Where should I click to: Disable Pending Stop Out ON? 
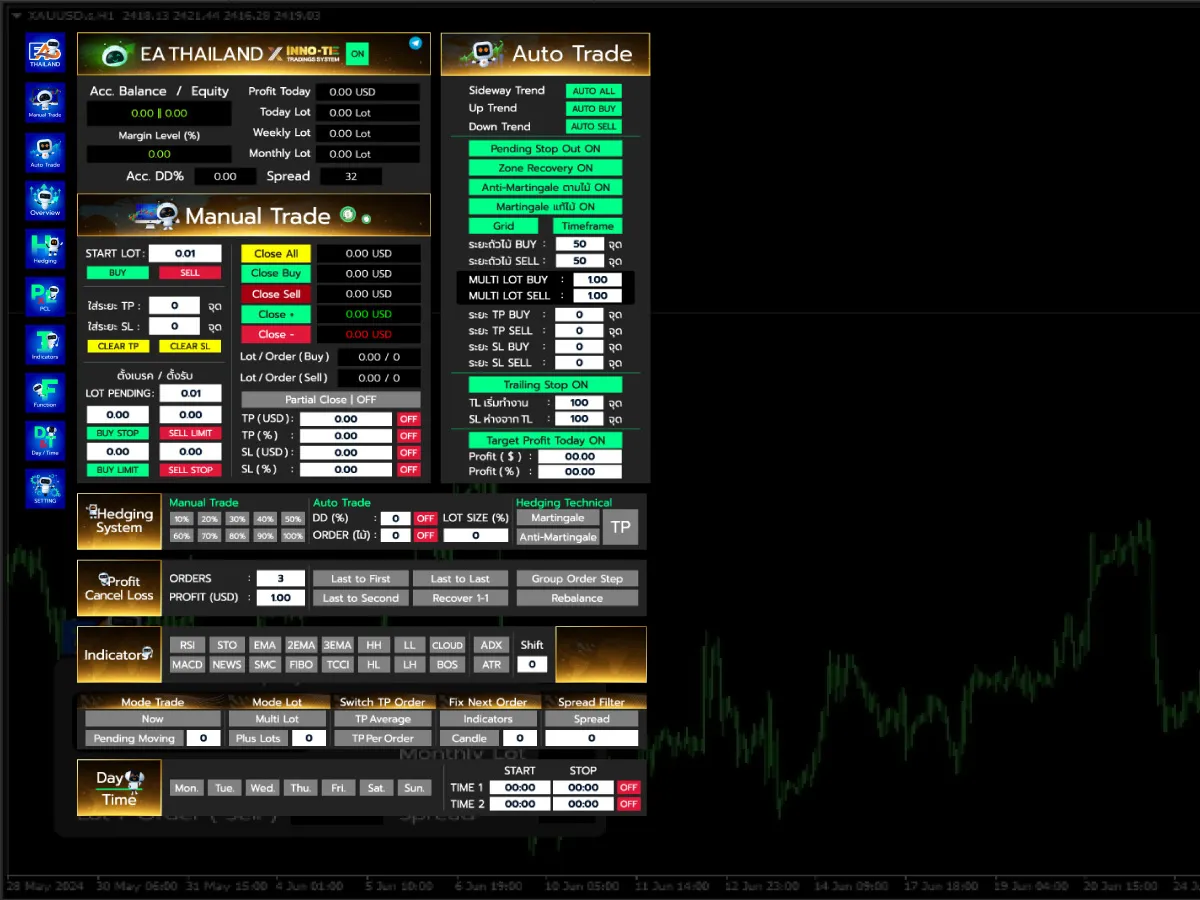[545, 149]
